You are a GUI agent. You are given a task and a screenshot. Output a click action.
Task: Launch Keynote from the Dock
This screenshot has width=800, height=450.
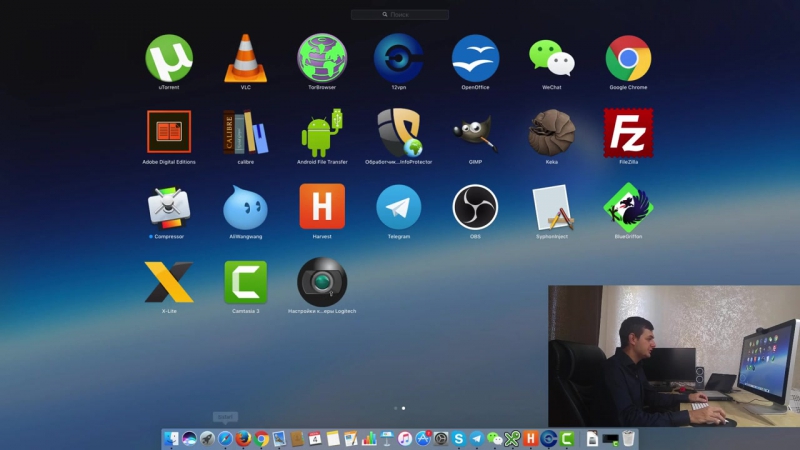point(387,439)
